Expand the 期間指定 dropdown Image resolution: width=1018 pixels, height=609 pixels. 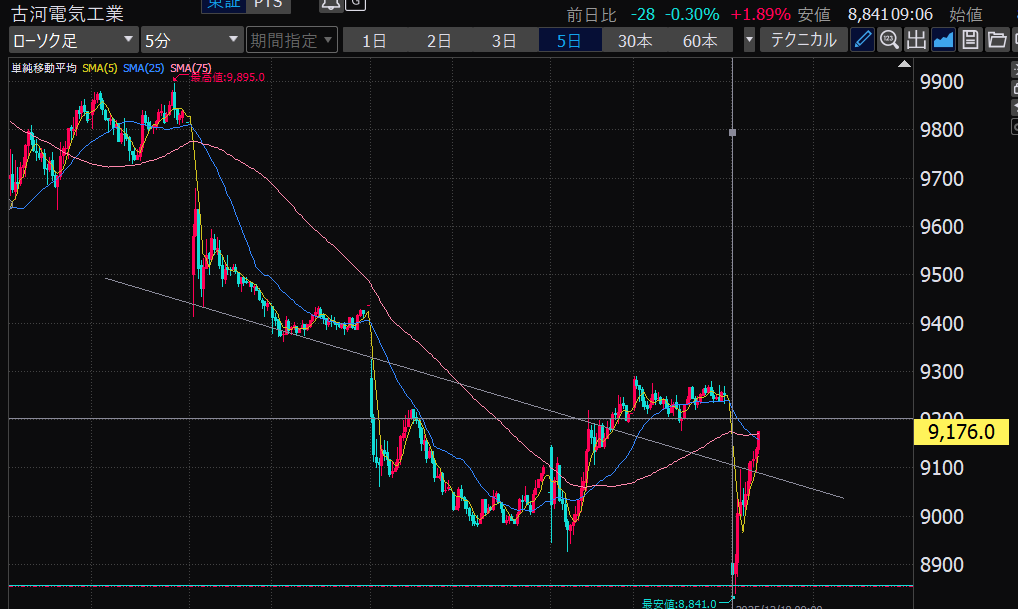click(291, 41)
